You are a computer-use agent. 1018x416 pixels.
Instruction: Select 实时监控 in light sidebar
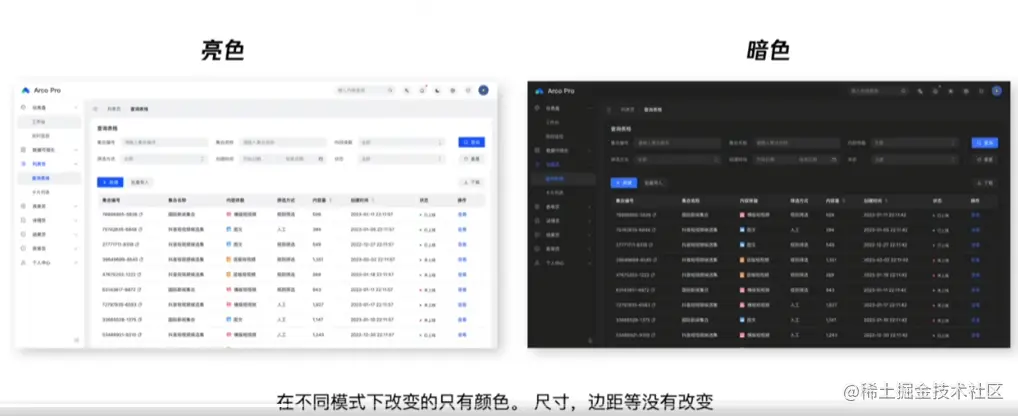pyautogui.click(x=40, y=136)
